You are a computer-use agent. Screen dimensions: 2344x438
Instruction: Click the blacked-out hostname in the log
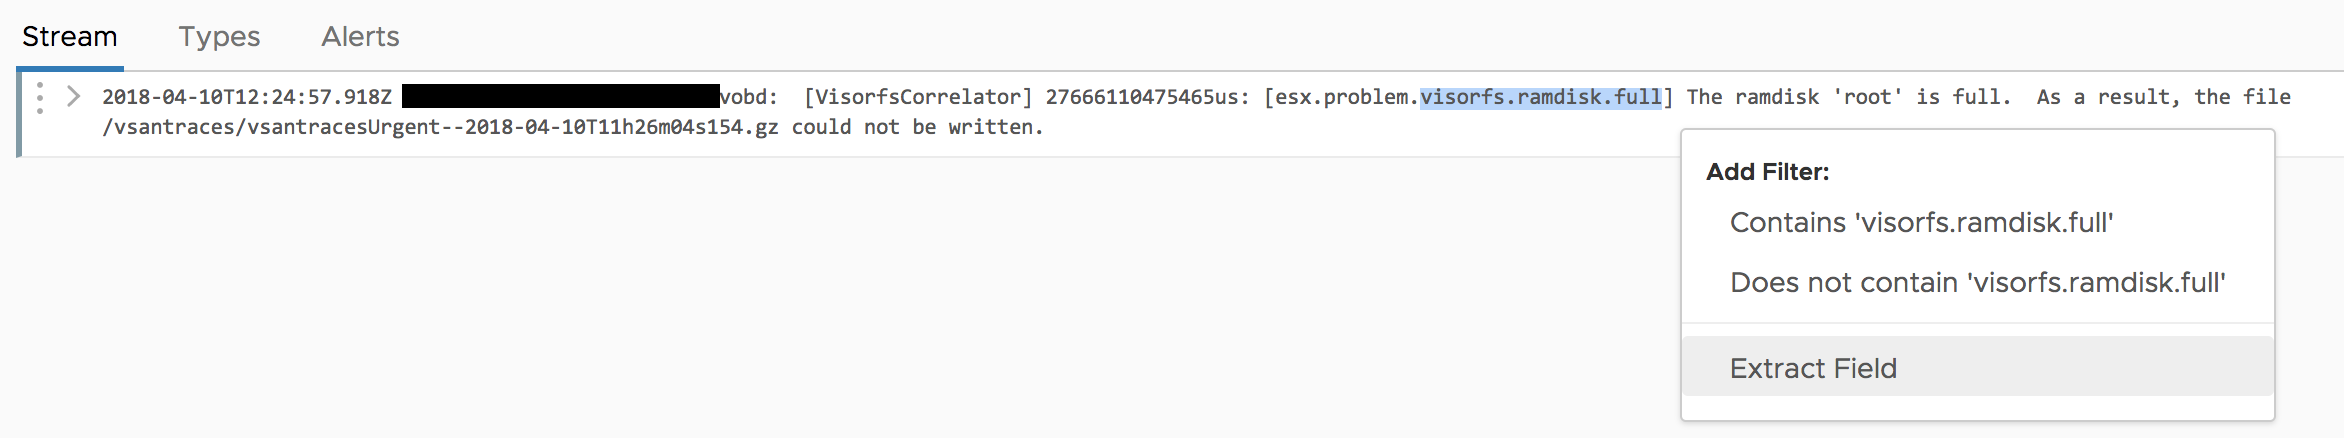coord(560,97)
